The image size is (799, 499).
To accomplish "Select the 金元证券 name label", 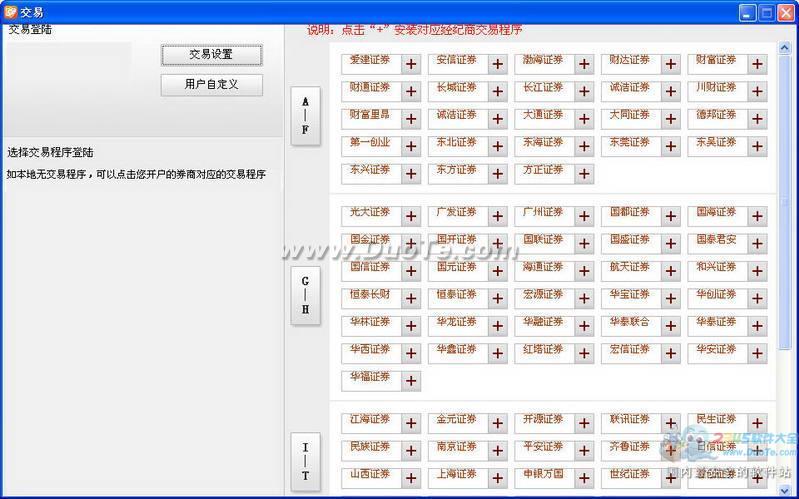I will point(457,419).
